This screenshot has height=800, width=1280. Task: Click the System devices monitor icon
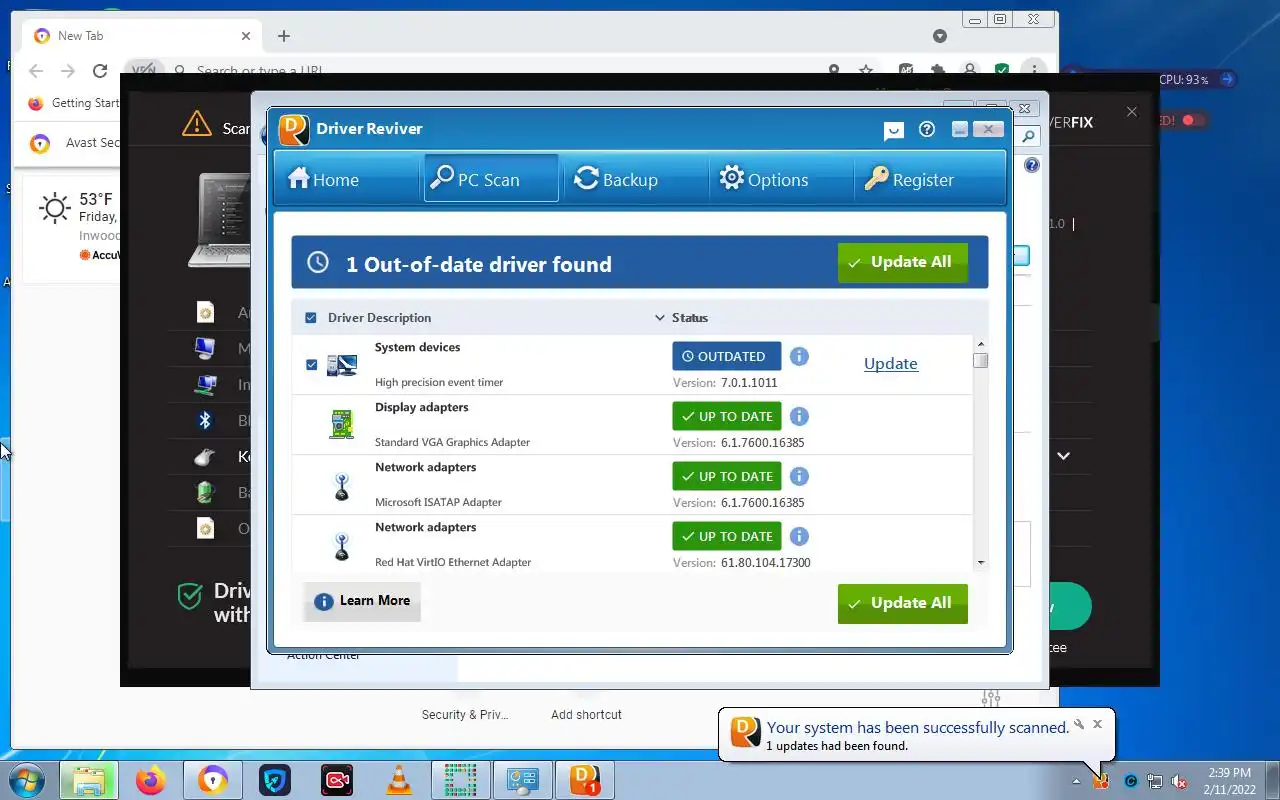coord(341,365)
